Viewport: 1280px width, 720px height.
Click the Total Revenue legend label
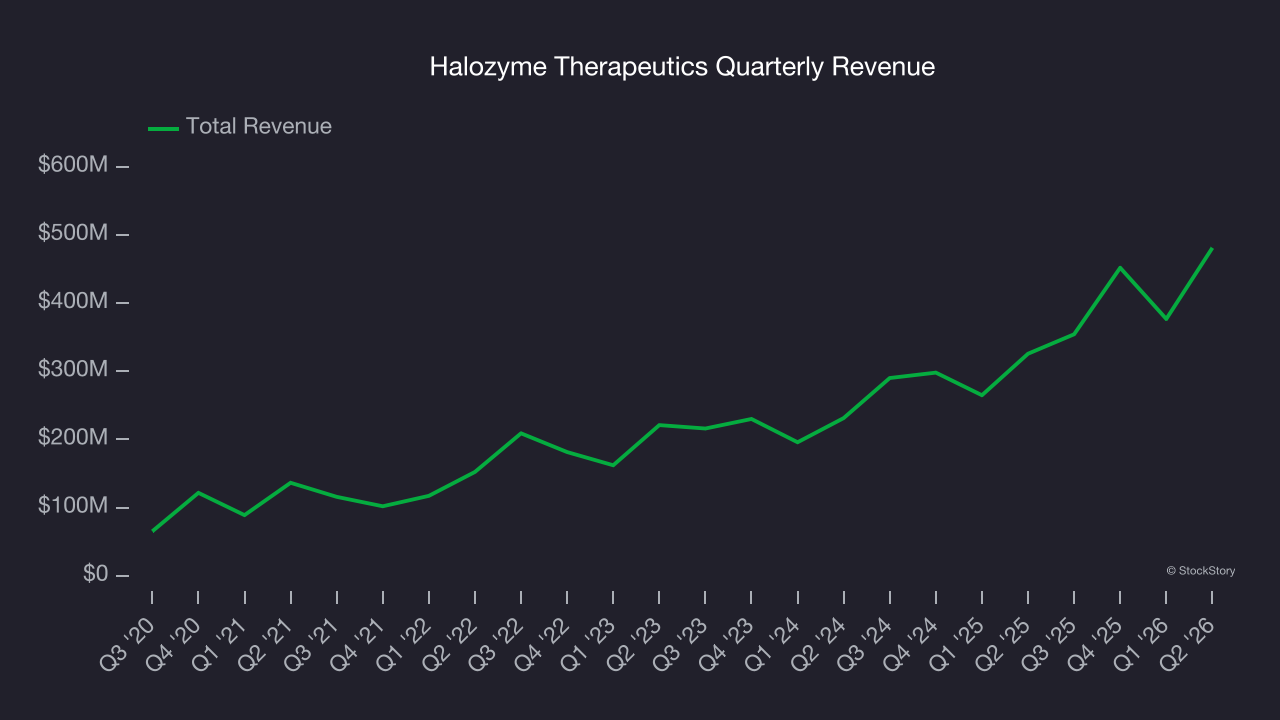259,127
